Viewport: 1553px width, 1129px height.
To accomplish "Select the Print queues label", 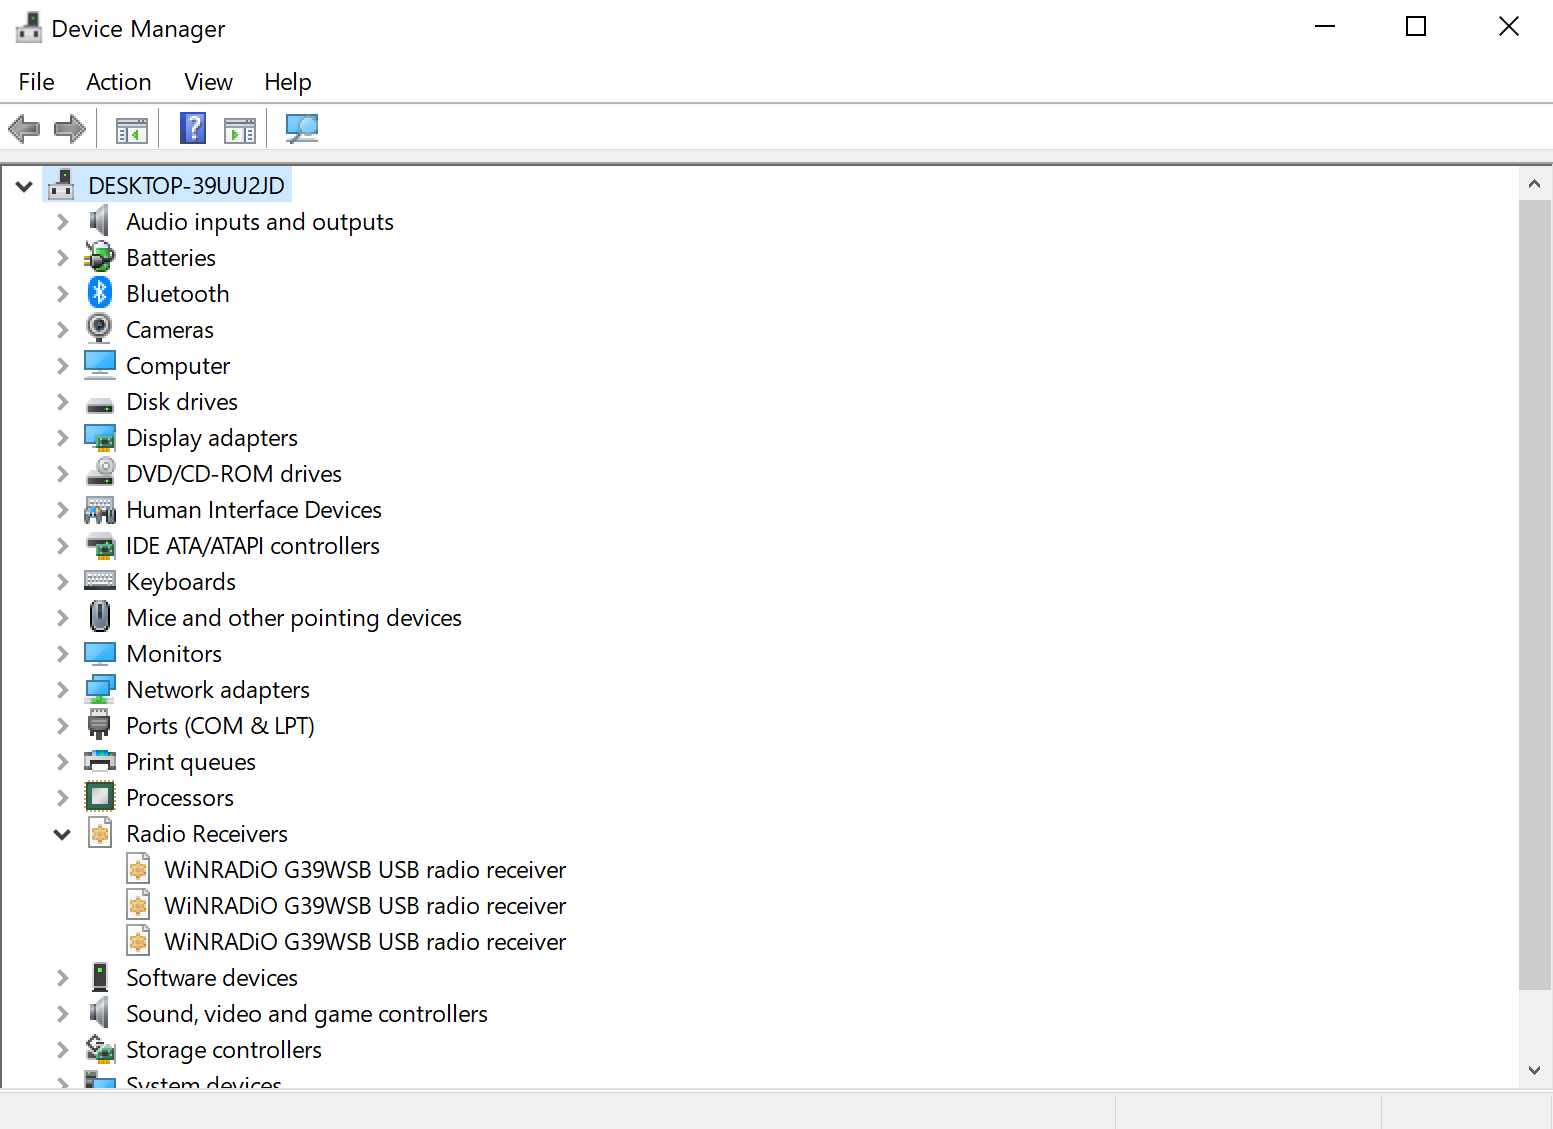I will pos(191,762).
